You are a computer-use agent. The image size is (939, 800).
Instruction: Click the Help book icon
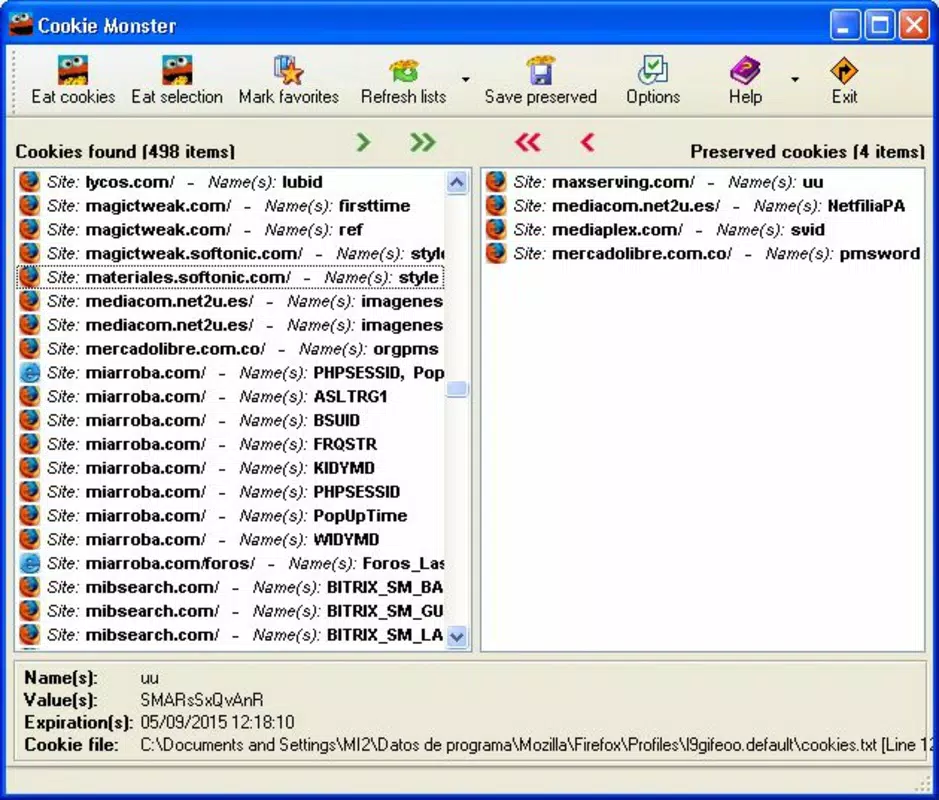tap(745, 70)
